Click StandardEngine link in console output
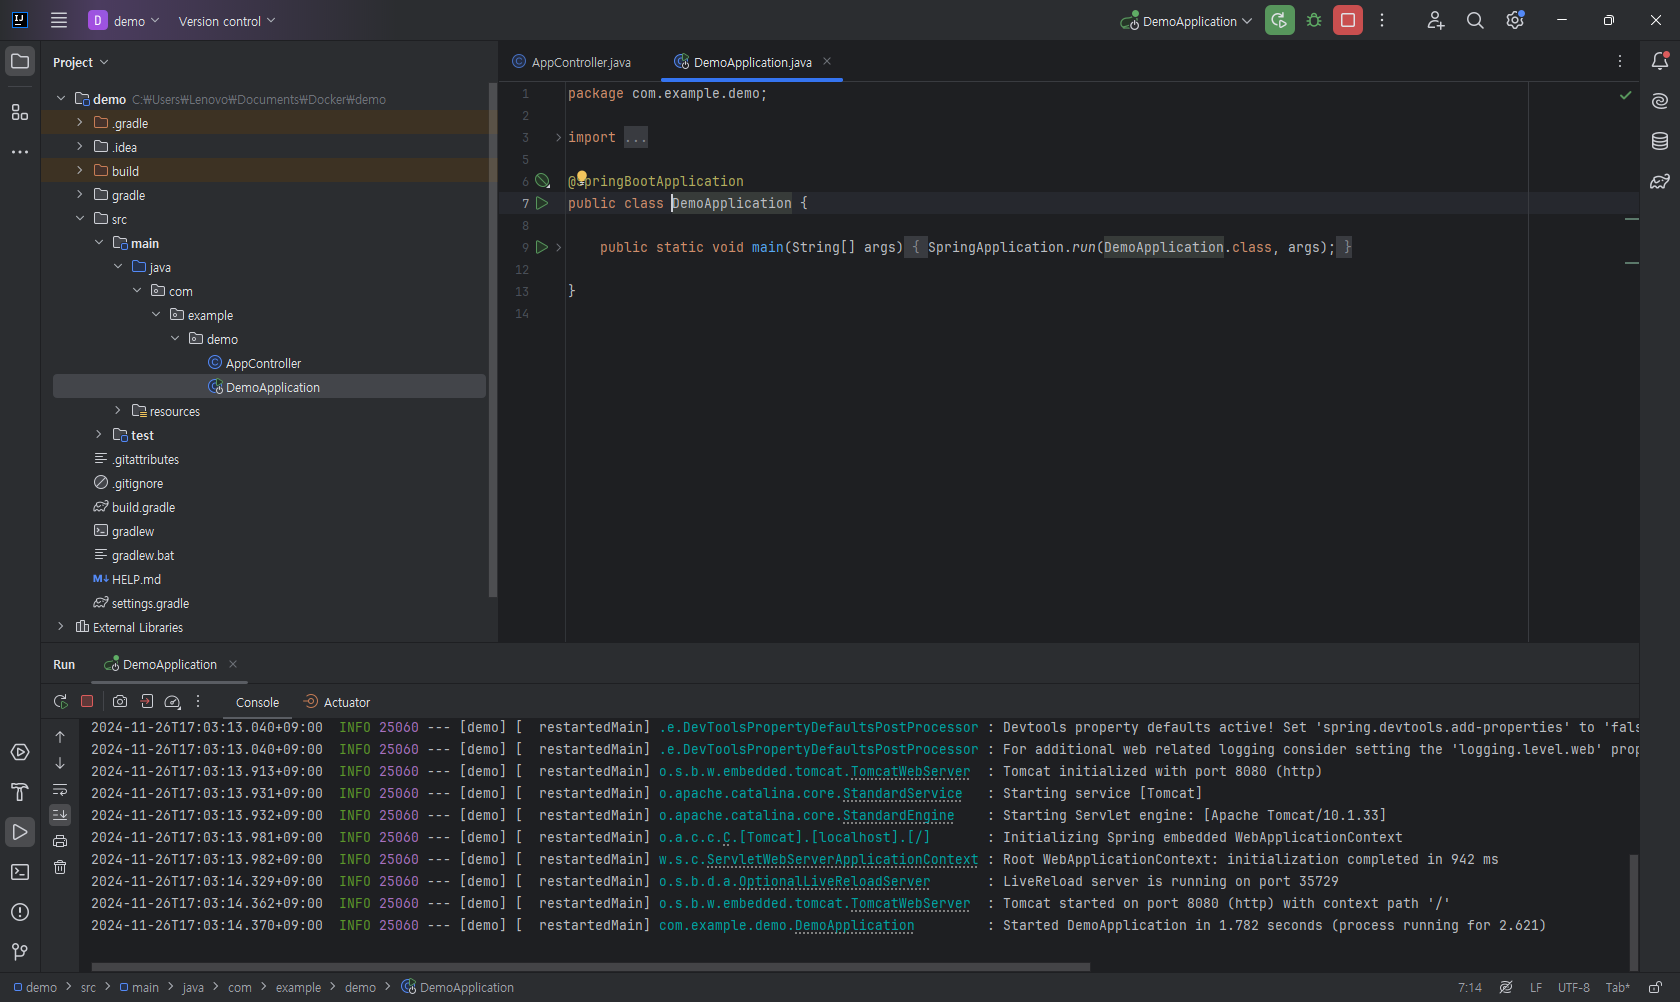The image size is (1680, 1002). 898,815
